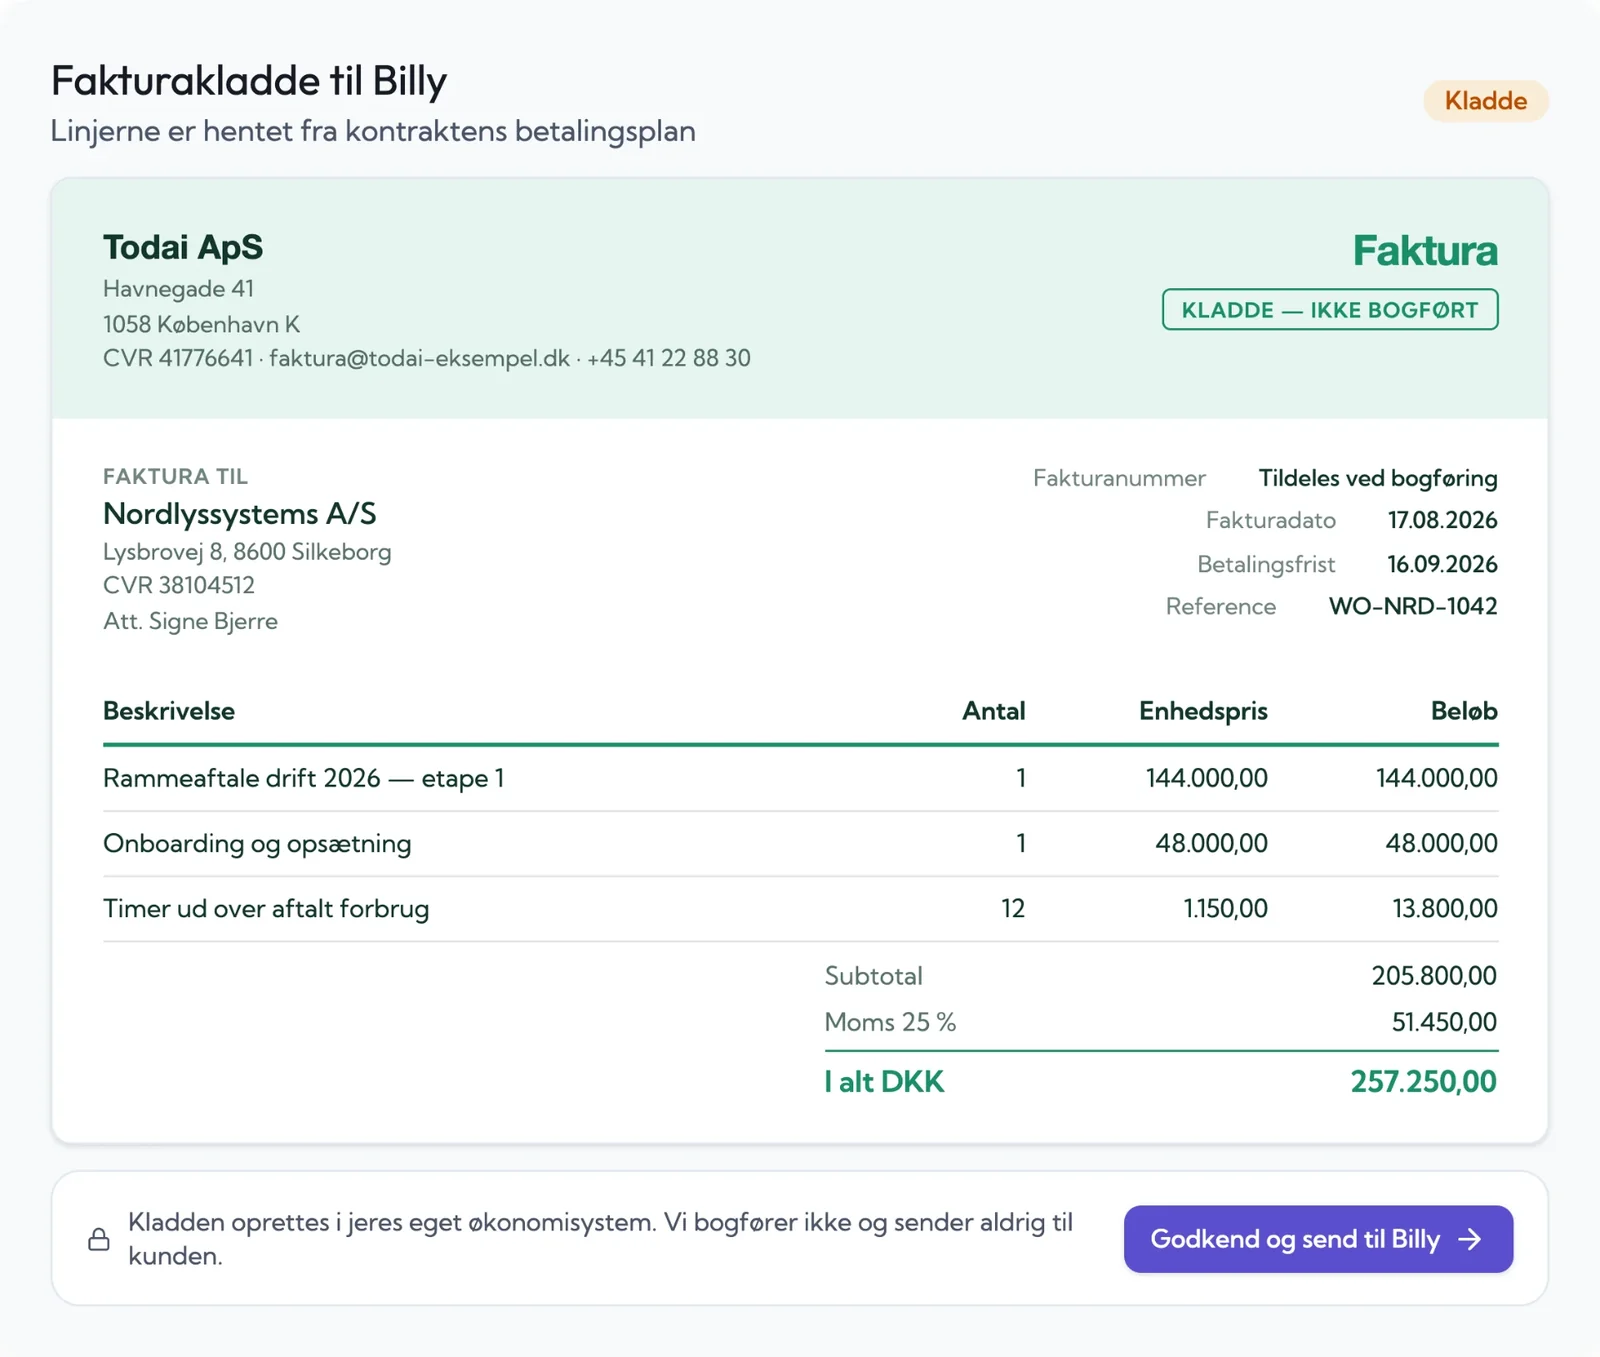Select the heading Fakturakladde til Billy
Screen dimensions: 1600x1357
[249, 81]
